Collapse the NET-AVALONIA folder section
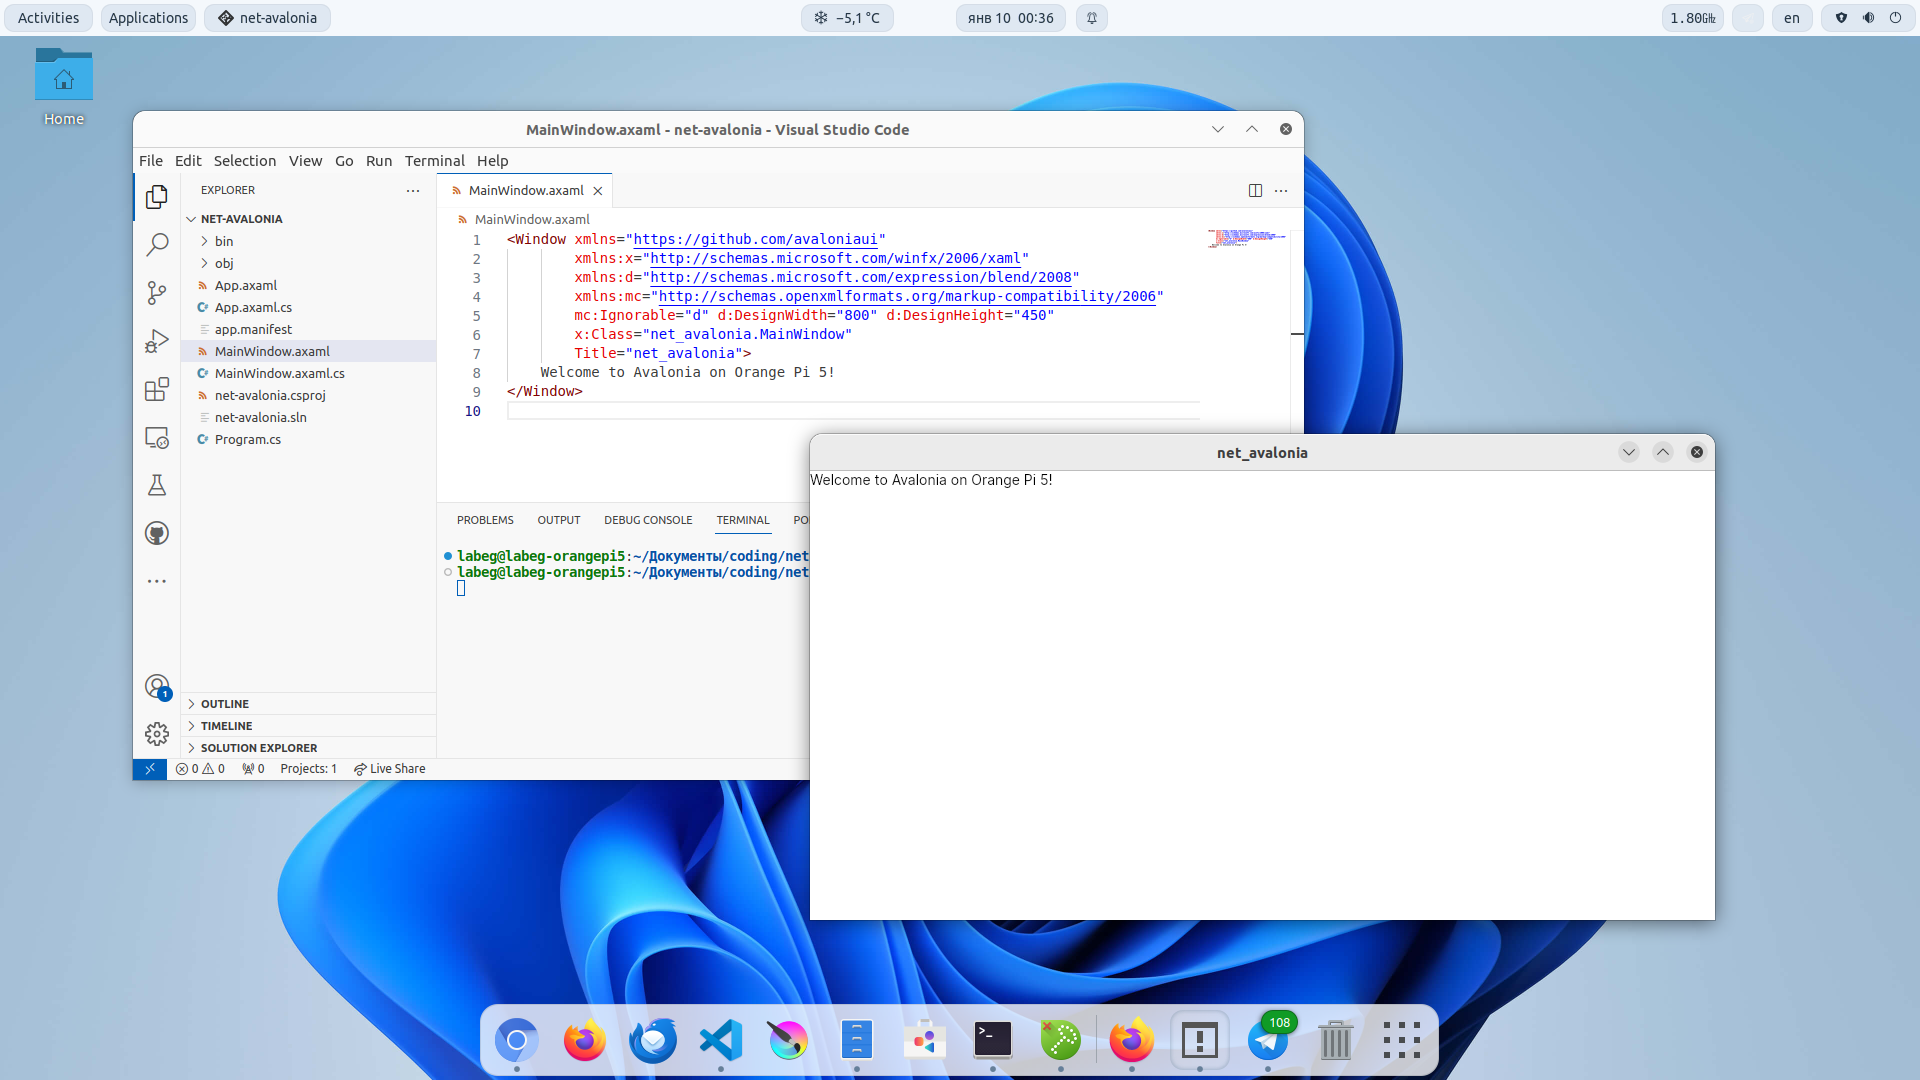1920x1080 pixels. coord(309,219)
